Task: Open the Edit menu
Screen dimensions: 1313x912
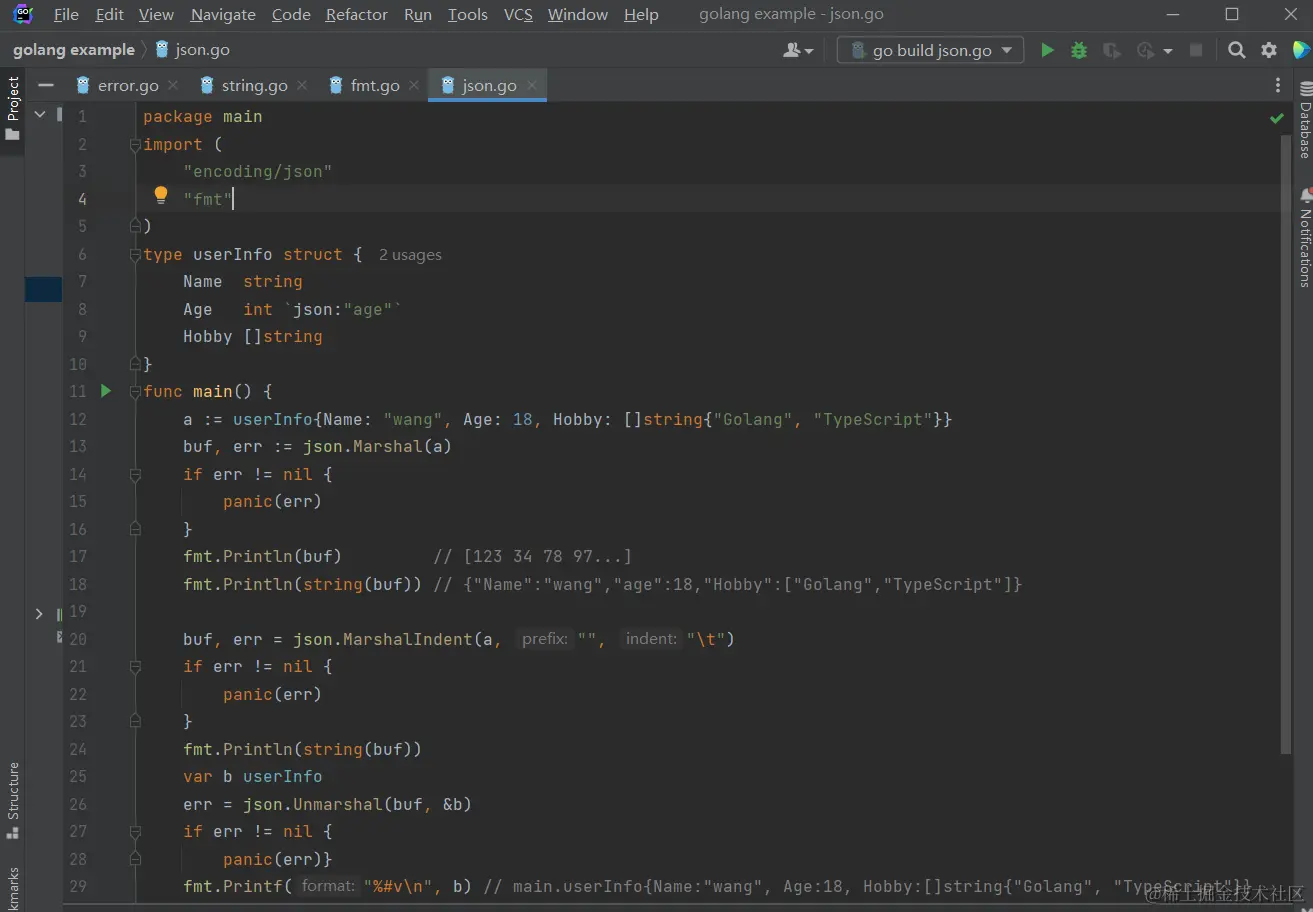Action: click(x=109, y=14)
